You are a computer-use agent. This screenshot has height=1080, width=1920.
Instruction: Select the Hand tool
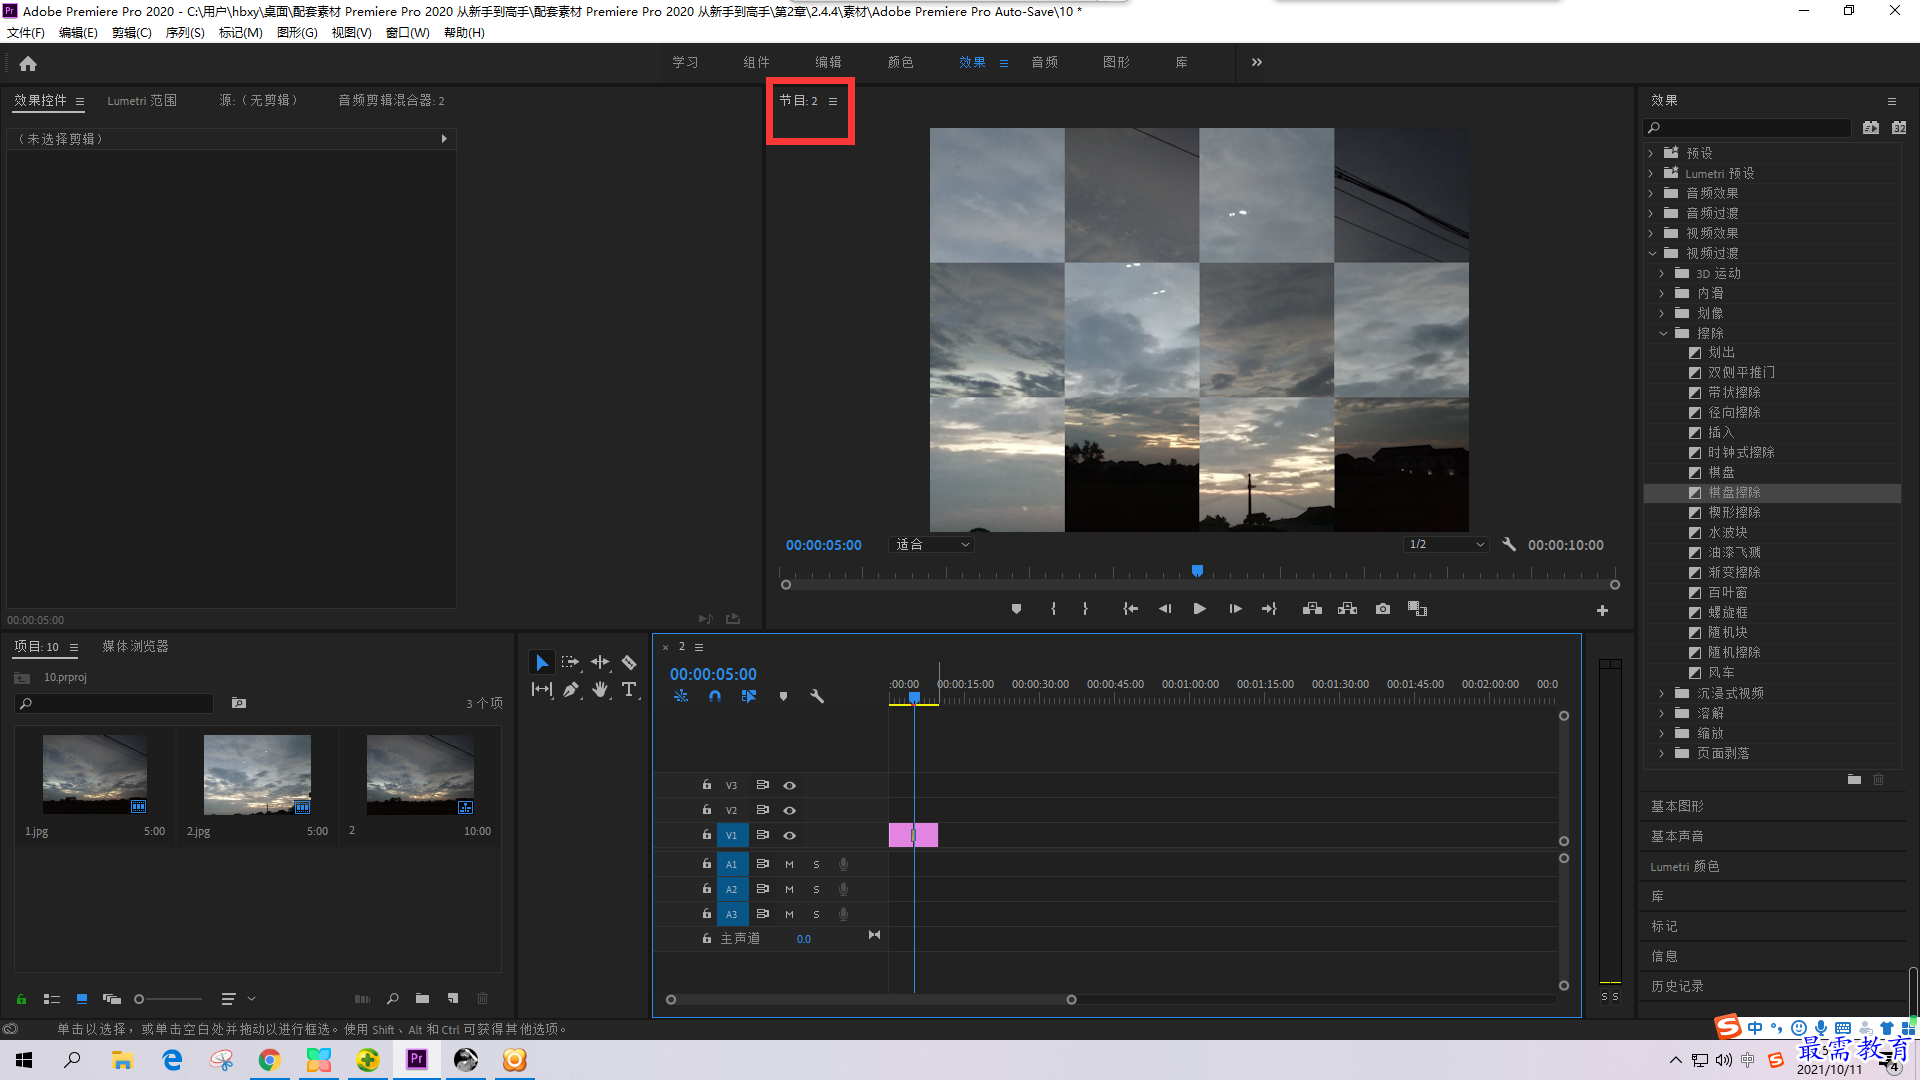[600, 689]
